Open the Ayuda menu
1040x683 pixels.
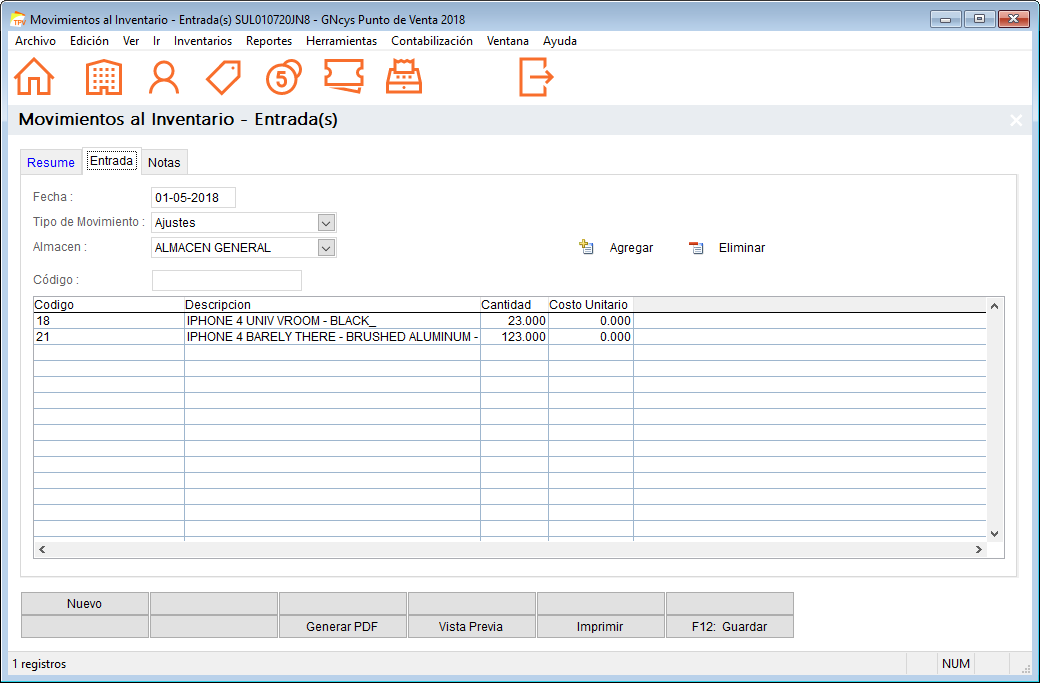560,41
